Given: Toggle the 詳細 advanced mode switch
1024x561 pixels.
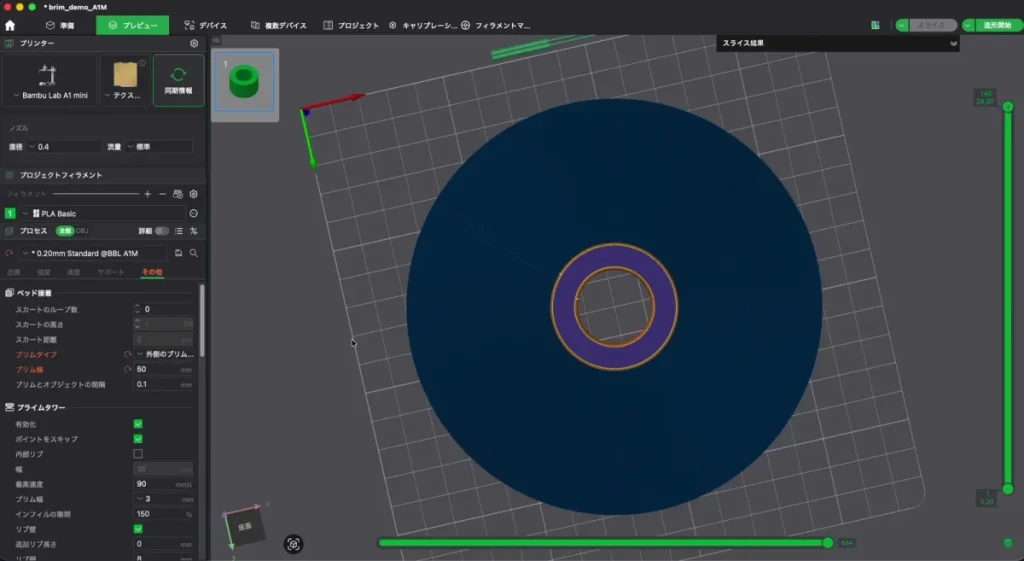Looking at the screenshot, I should coord(161,231).
